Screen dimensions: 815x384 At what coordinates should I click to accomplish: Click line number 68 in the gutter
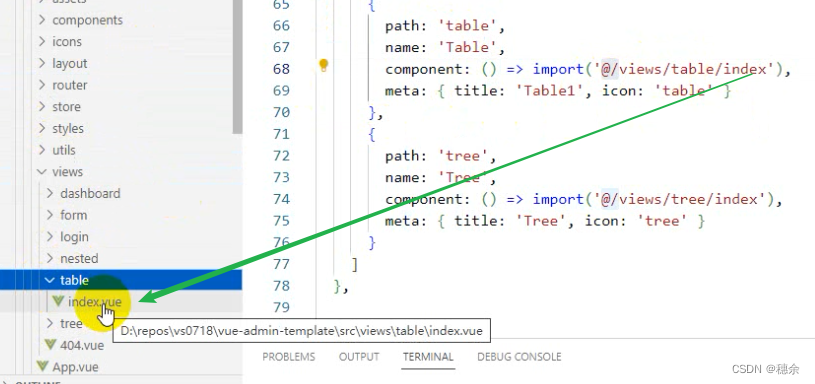tap(281, 69)
